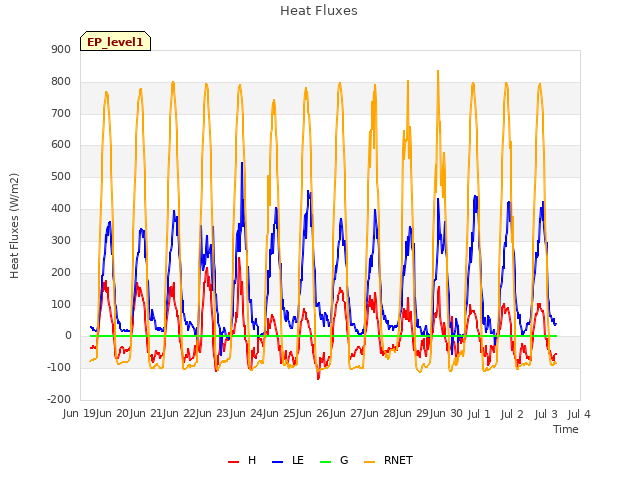This screenshot has height=480, width=640.
Task: Click the Heat Fluxes chart title
Action: [319, 11]
